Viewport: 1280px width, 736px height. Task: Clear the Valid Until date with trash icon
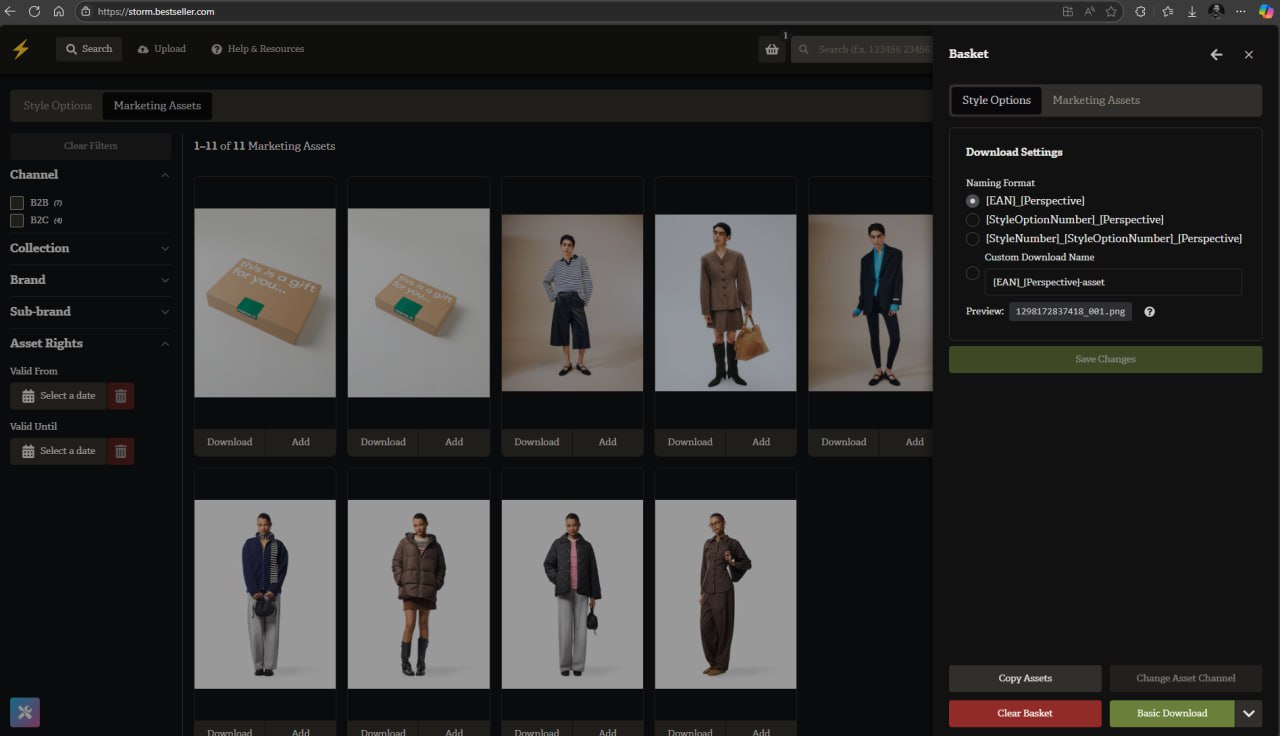coord(121,451)
